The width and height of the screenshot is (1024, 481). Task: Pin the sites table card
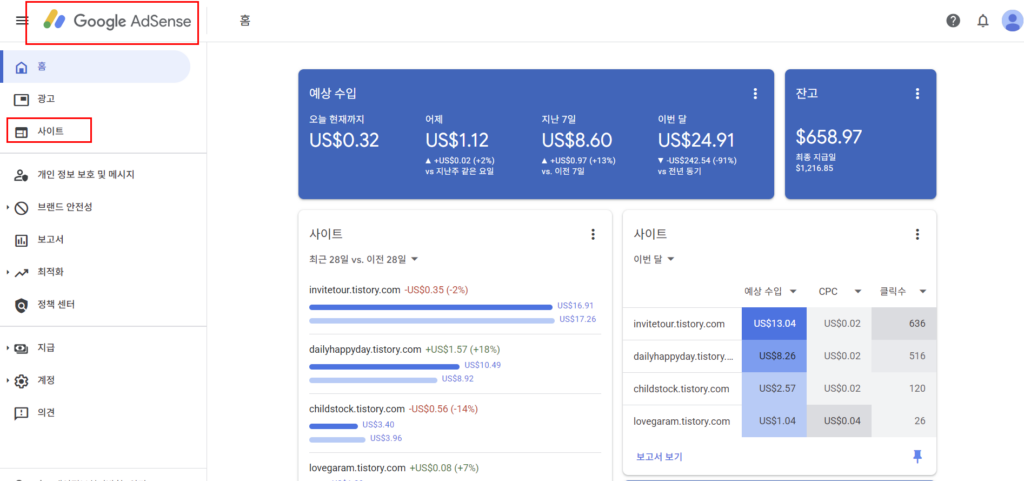click(918, 457)
